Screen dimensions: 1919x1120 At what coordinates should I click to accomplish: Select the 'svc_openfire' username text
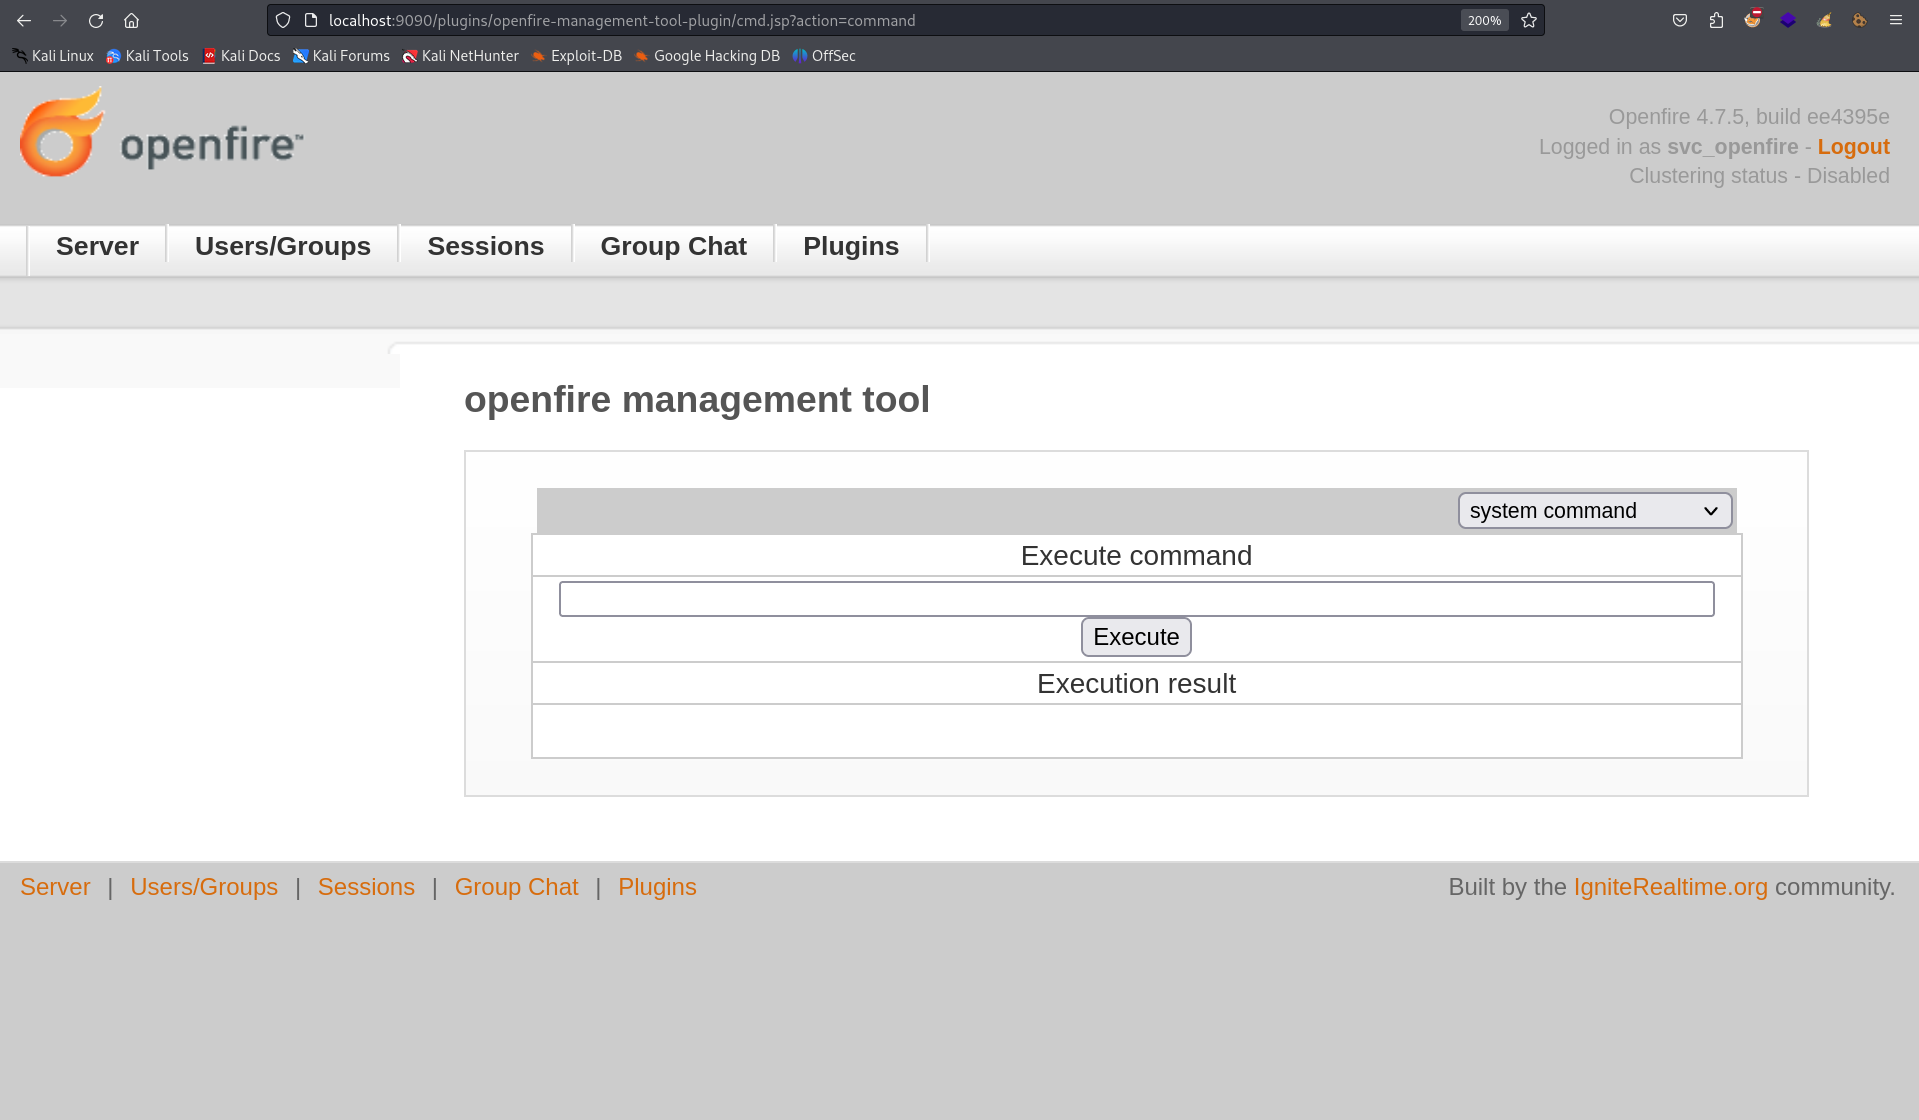[x=1732, y=147]
